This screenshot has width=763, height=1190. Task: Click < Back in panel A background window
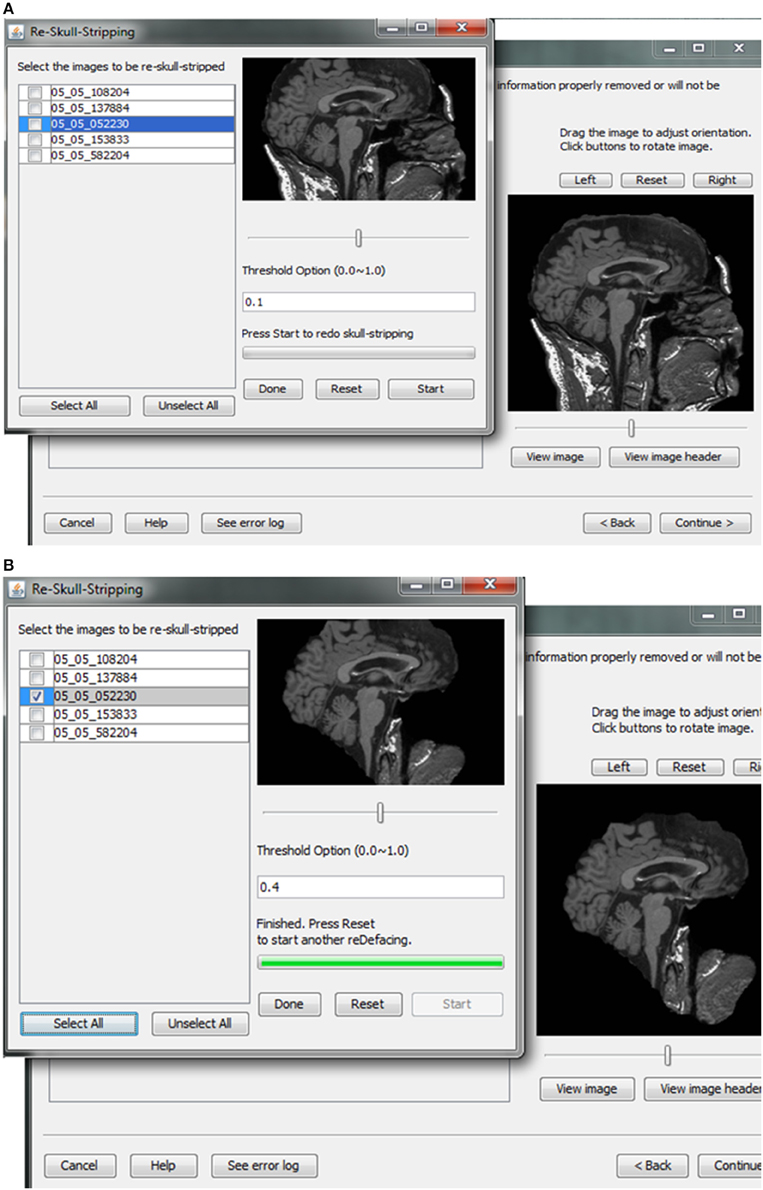pos(617,523)
